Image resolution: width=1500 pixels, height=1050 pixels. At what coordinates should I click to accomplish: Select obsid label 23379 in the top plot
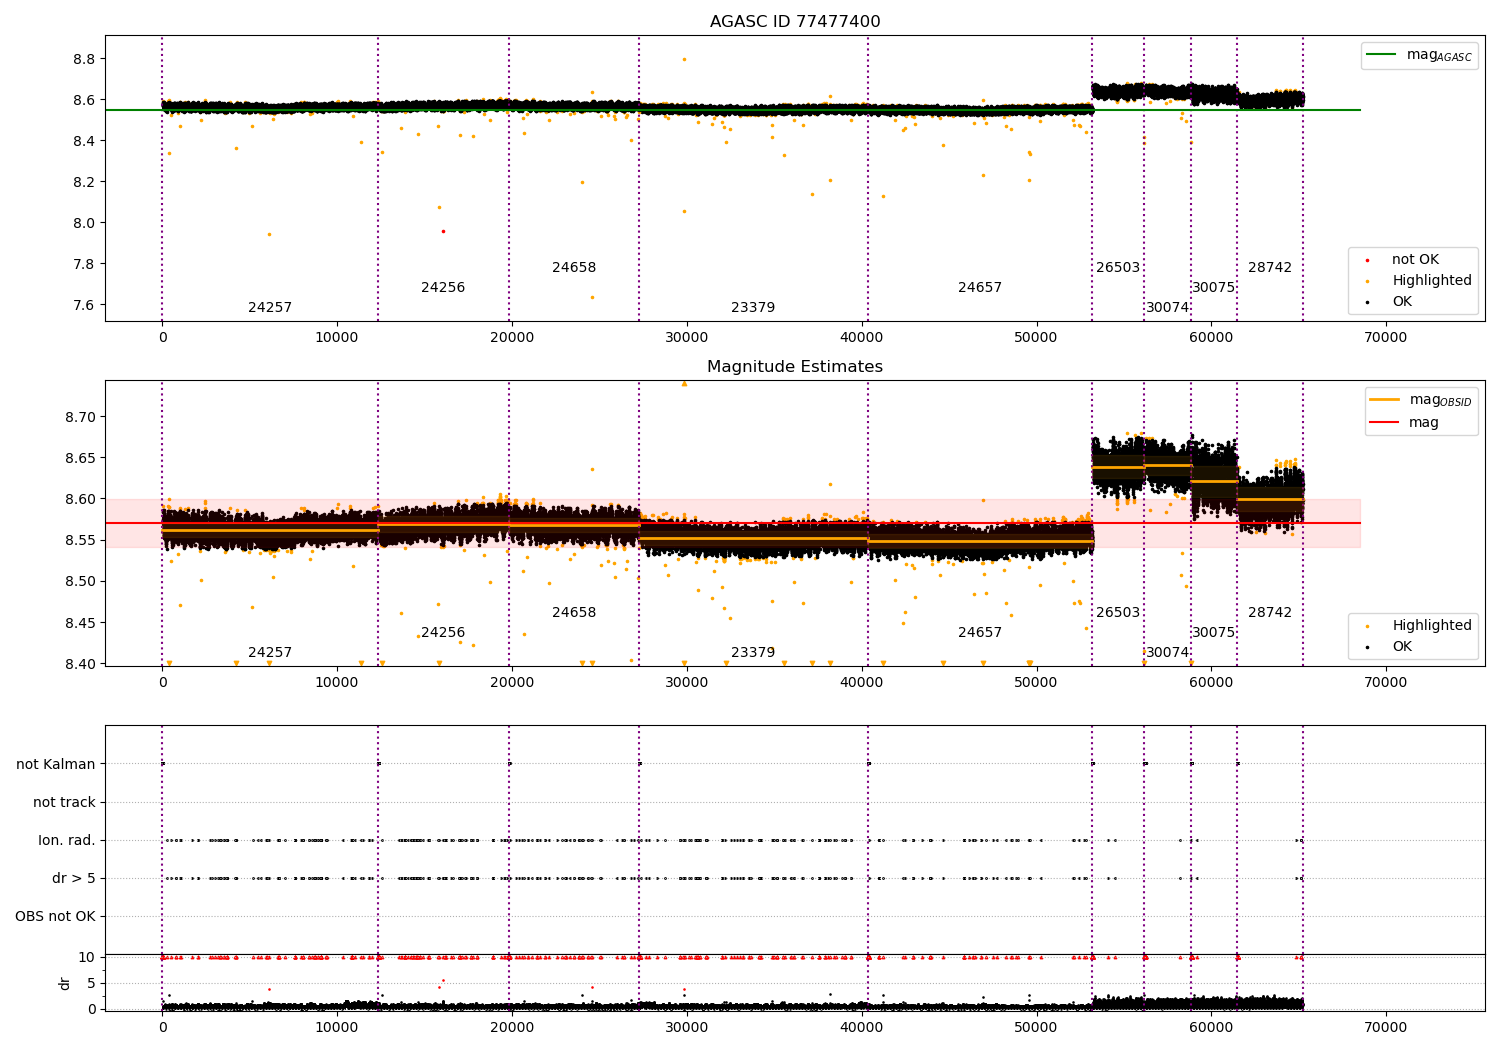(x=753, y=308)
